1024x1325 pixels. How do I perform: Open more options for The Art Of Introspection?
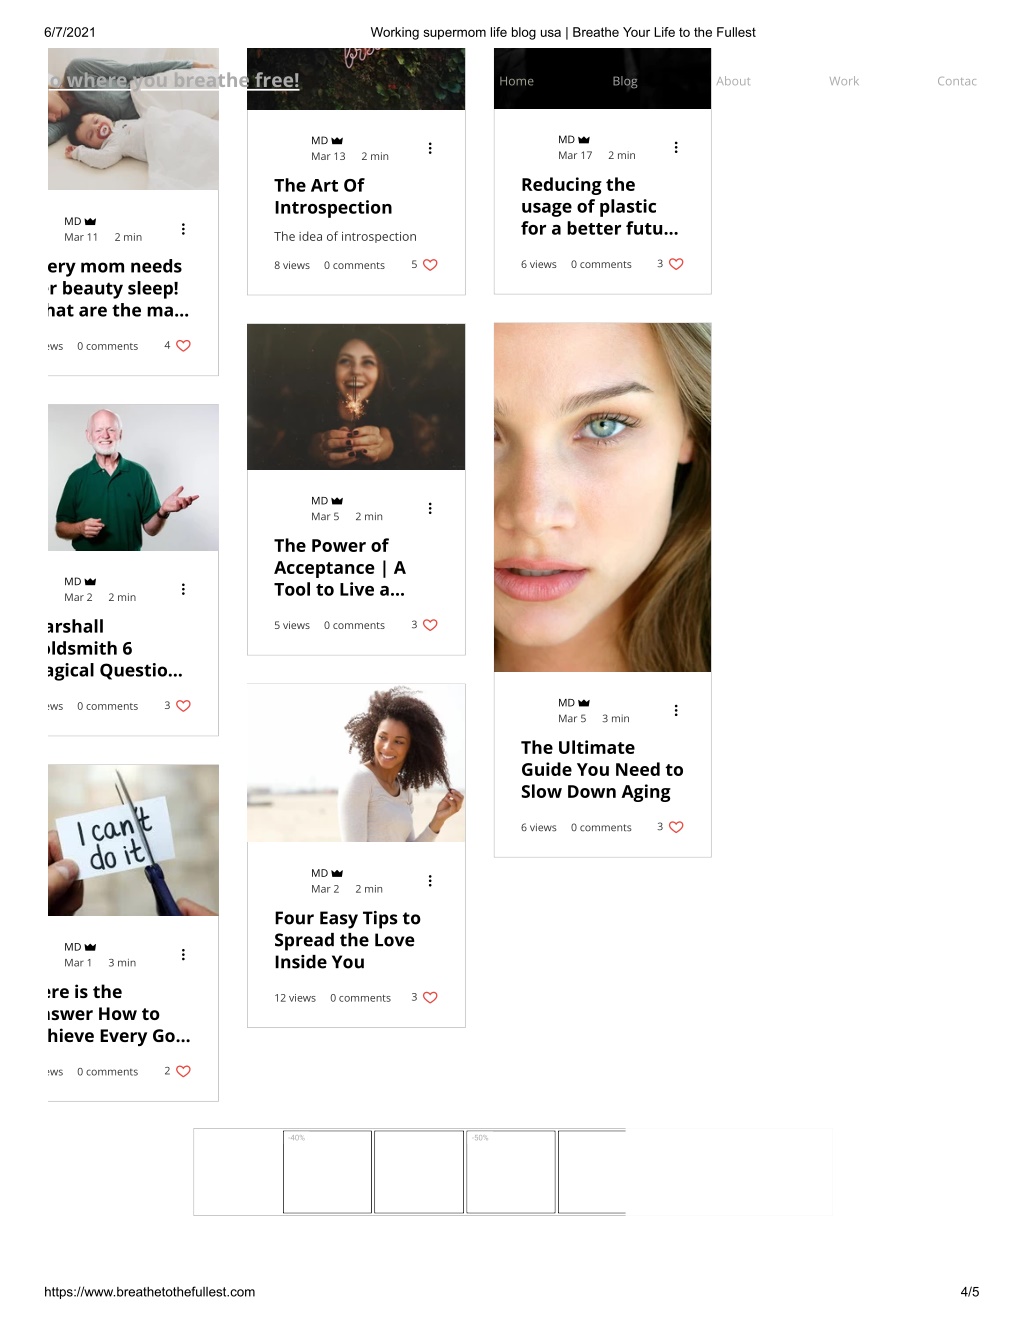(430, 148)
